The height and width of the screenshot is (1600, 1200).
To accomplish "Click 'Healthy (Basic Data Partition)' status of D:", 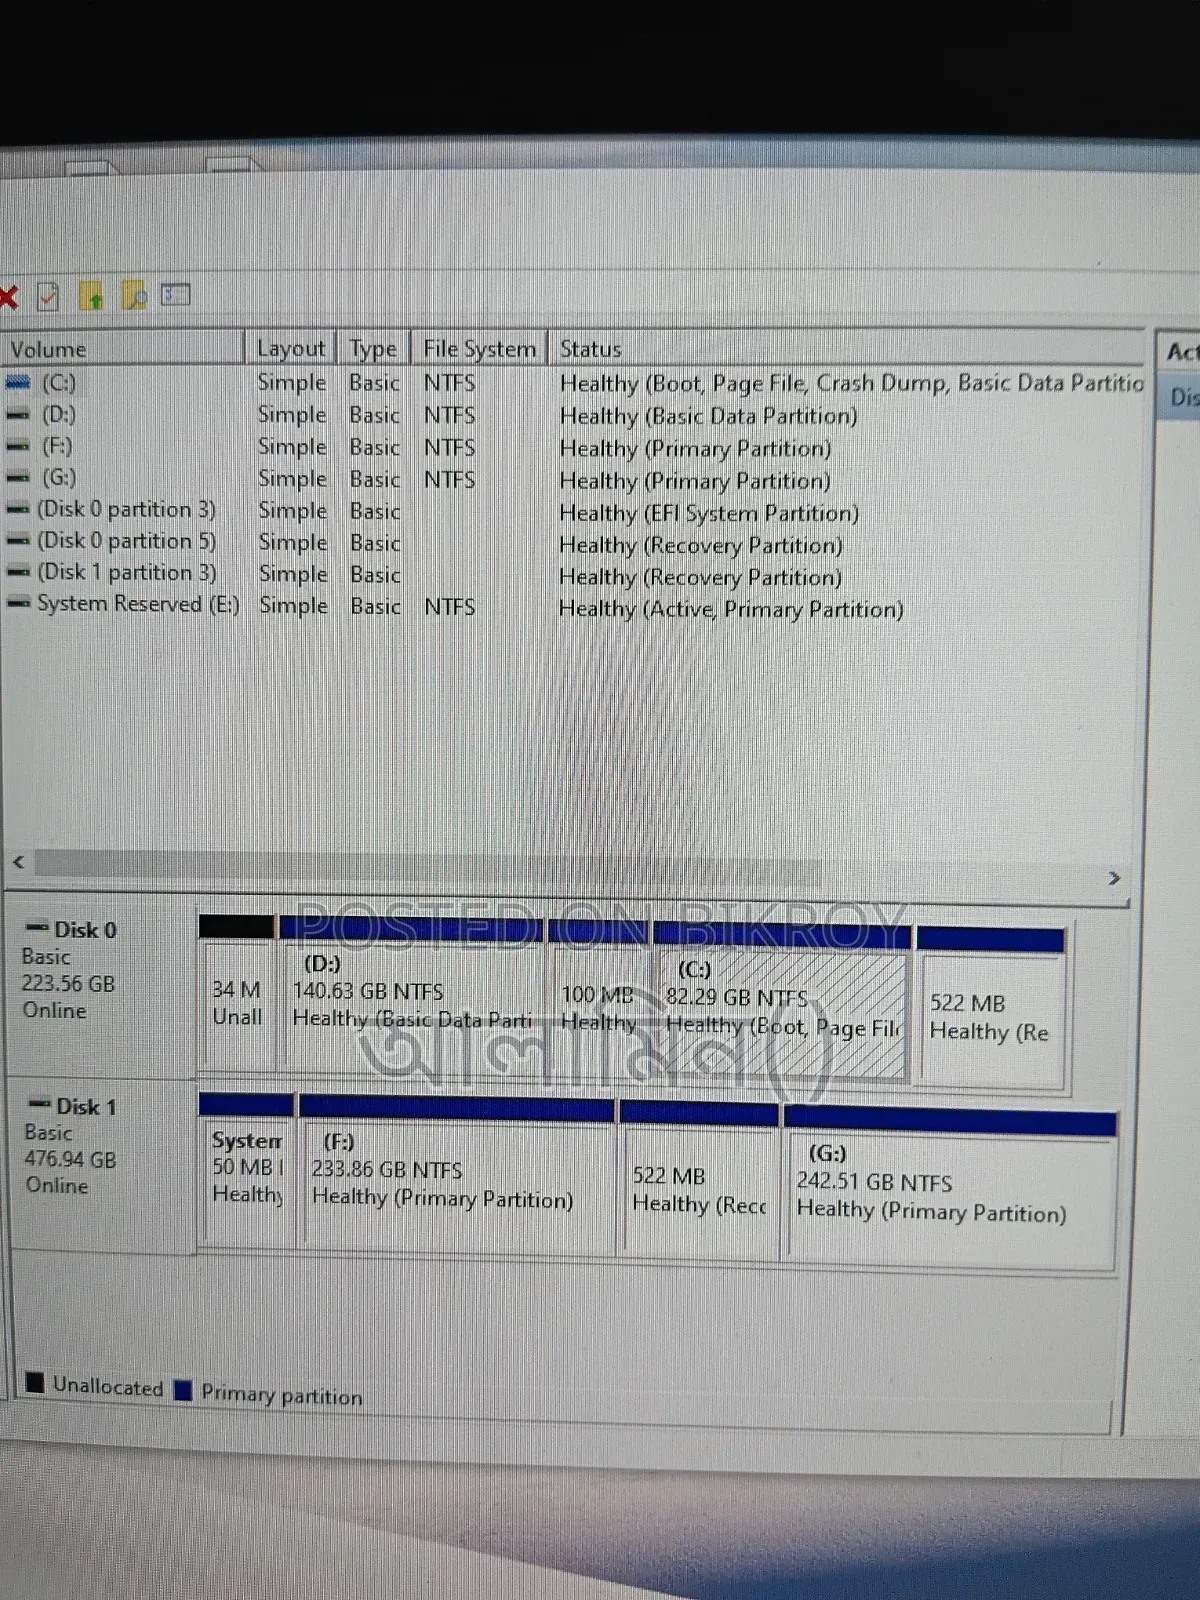I will (708, 416).
